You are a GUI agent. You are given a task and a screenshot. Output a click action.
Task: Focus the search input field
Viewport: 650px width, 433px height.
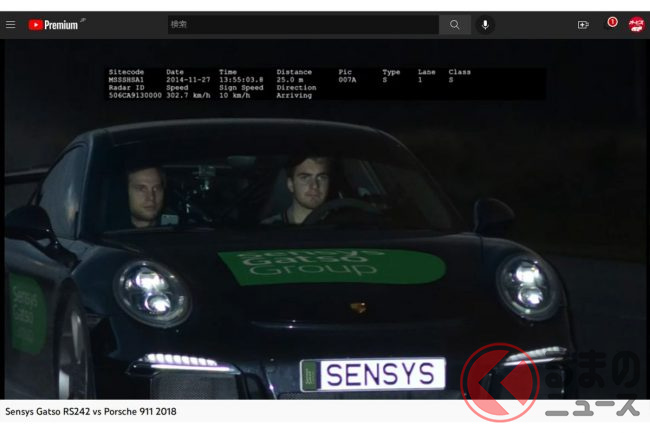click(302, 25)
